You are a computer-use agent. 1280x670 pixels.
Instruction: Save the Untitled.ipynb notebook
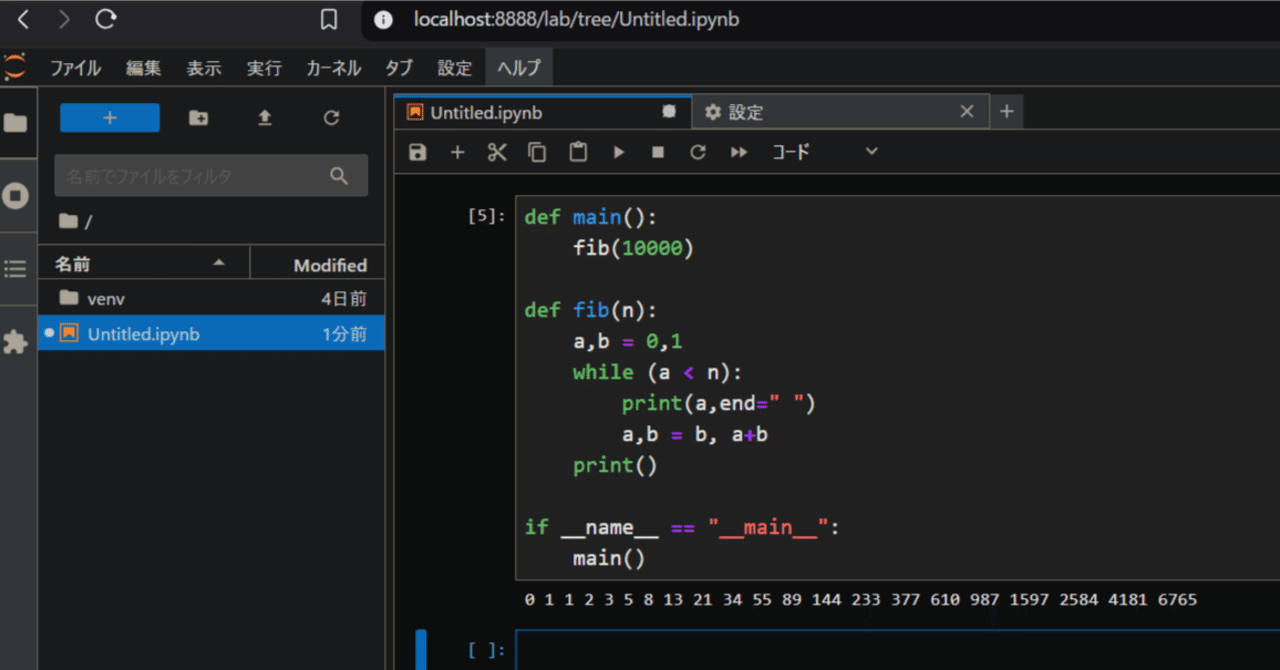417,152
